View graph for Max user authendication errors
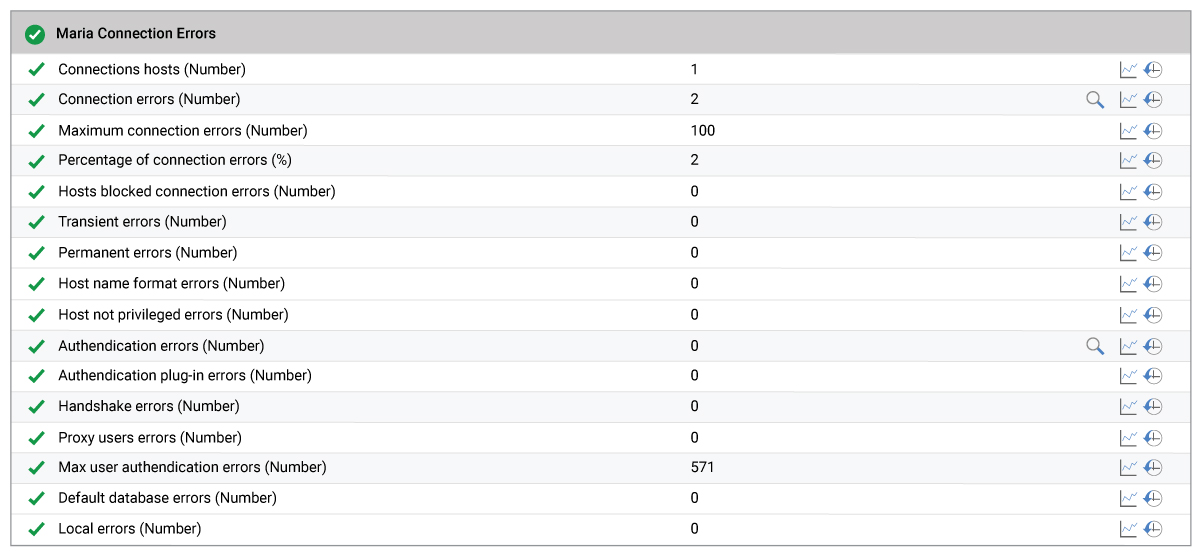The image size is (1200, 555). [1128, 467]
